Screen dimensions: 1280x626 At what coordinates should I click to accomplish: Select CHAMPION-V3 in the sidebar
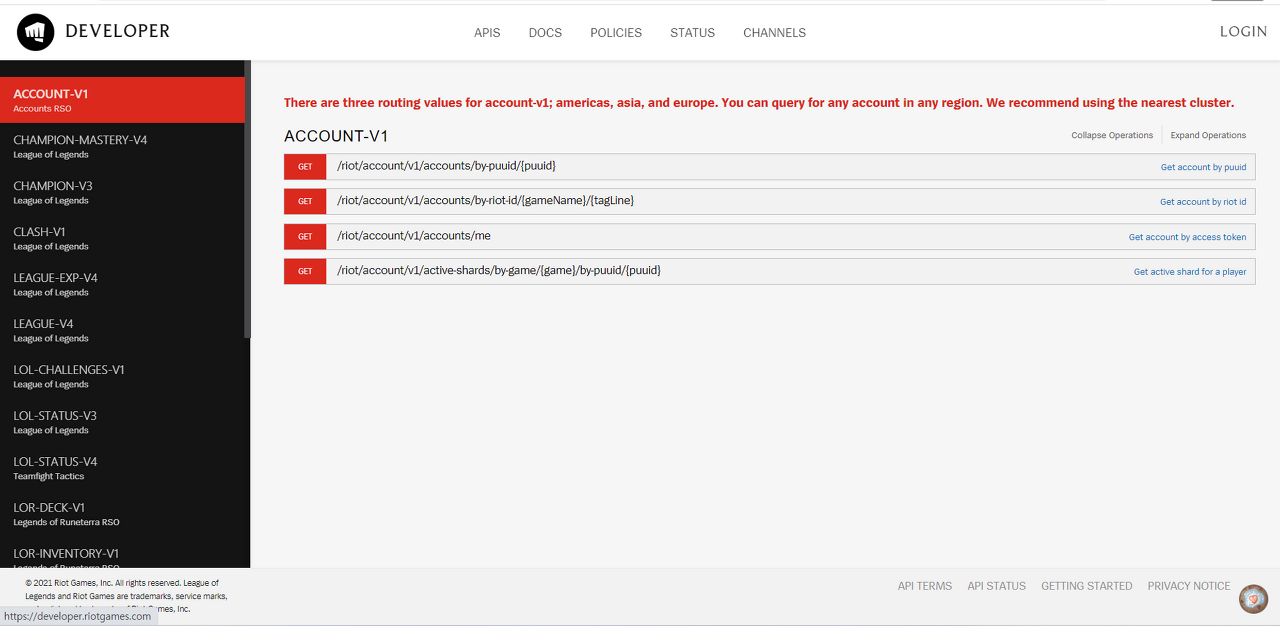click(x=122, y=192)
